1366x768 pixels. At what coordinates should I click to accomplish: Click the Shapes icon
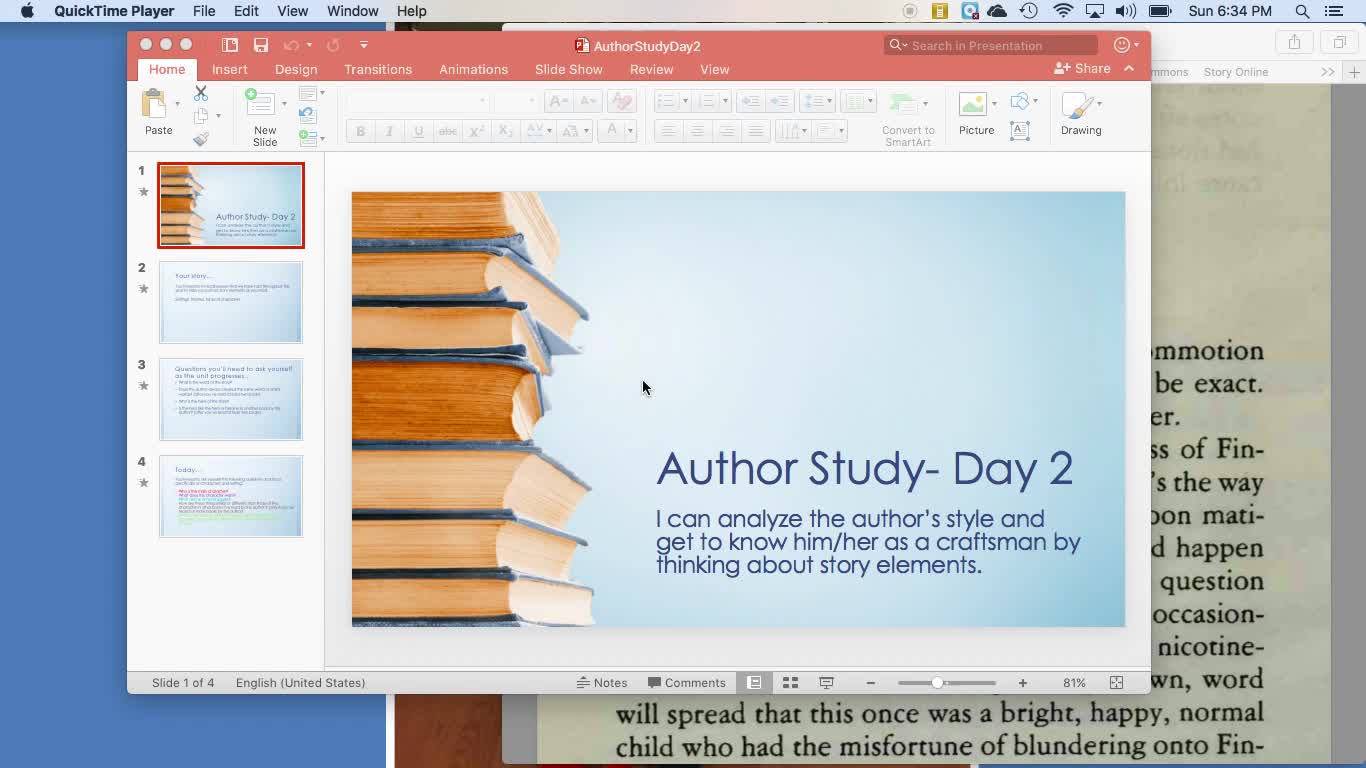(x=1019, y=101)
